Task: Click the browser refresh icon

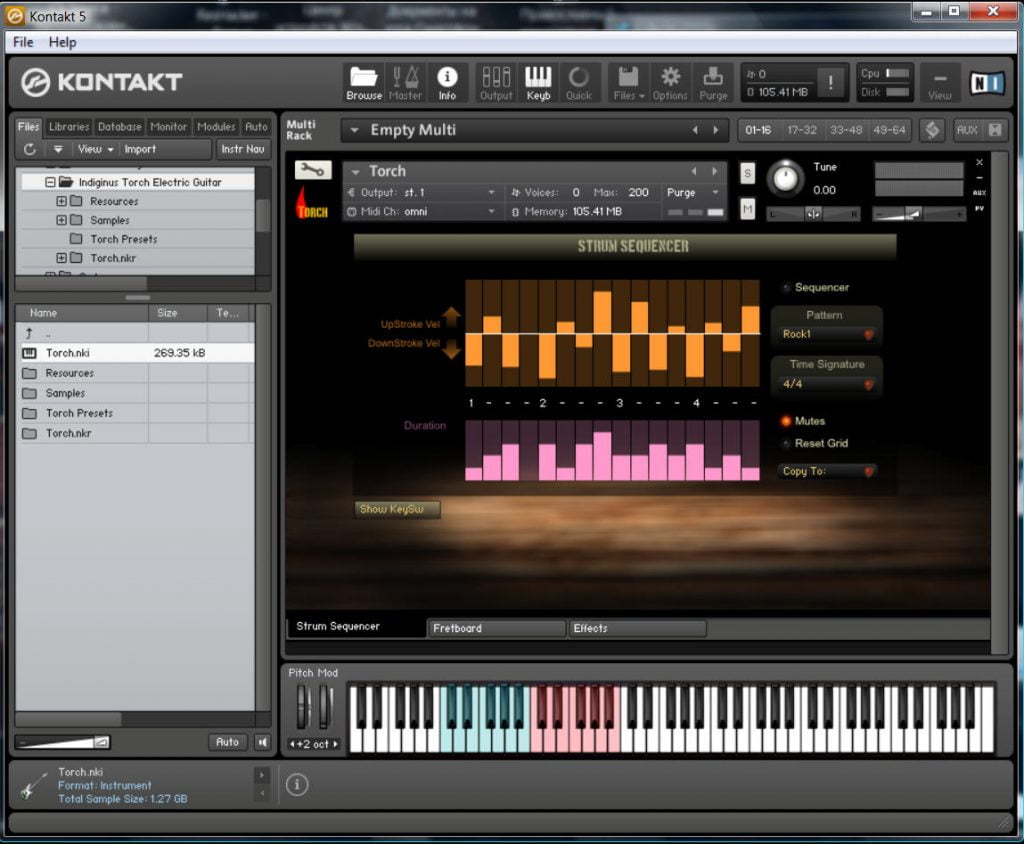Action: [x=29, y=149]
